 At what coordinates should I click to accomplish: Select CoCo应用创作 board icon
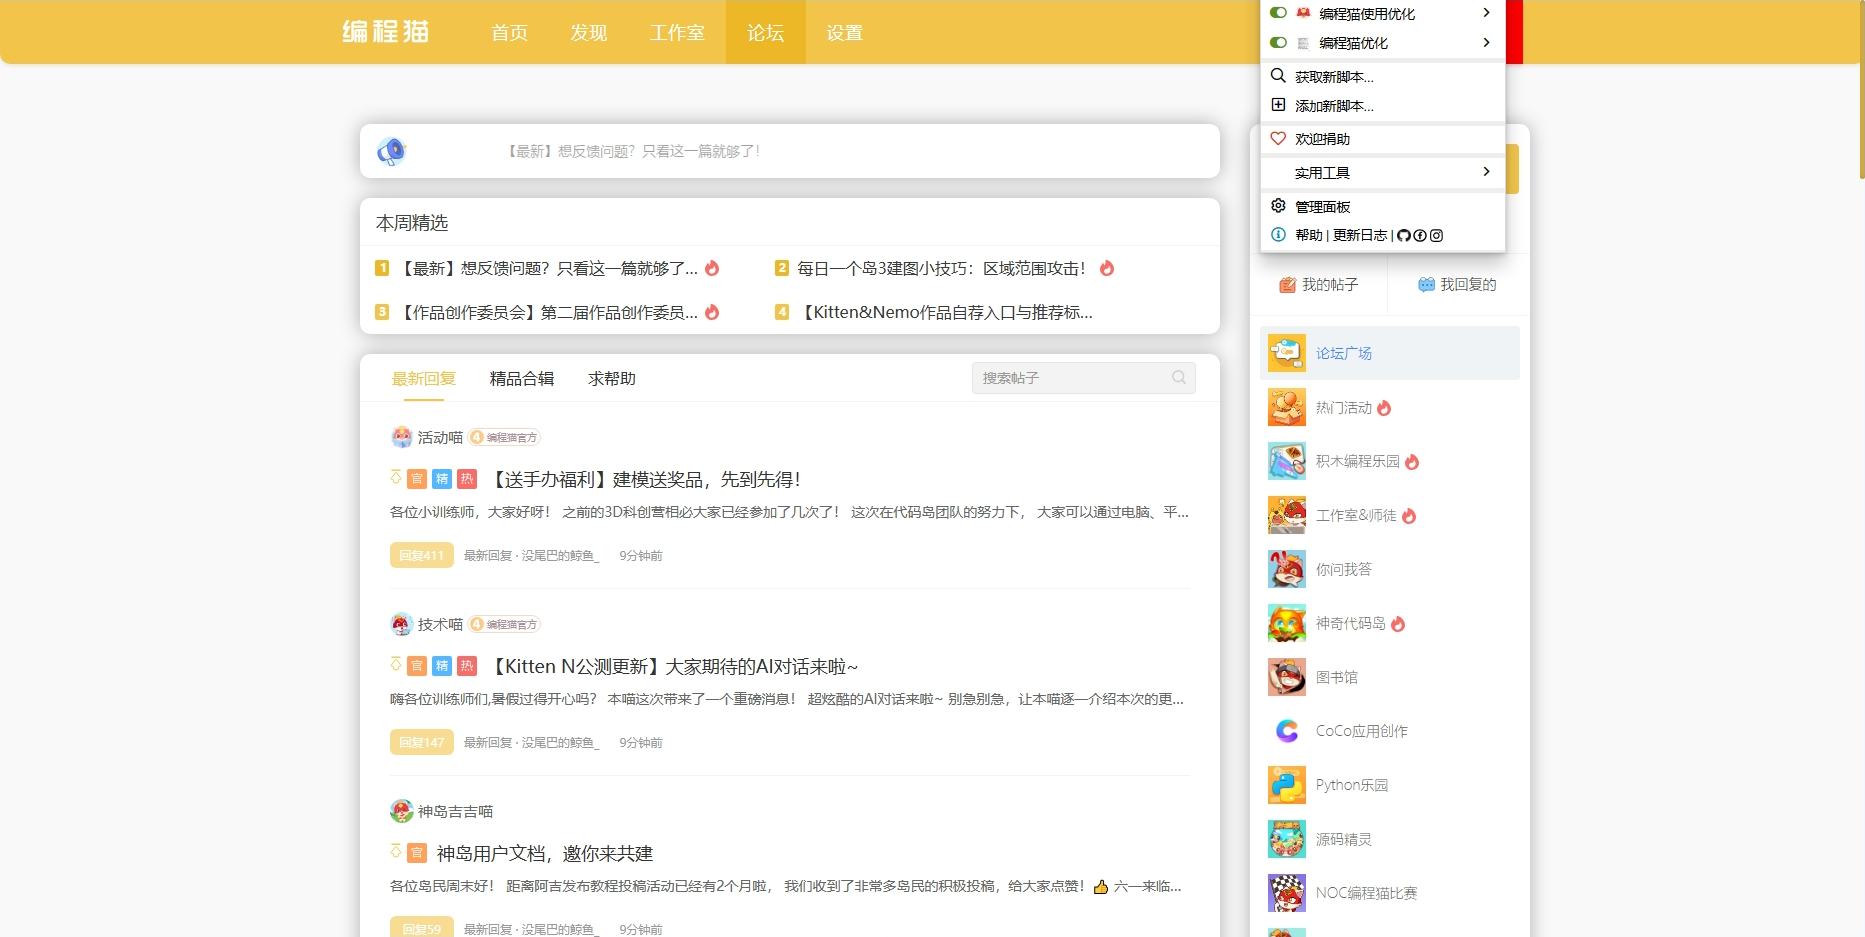point(1287,731)
